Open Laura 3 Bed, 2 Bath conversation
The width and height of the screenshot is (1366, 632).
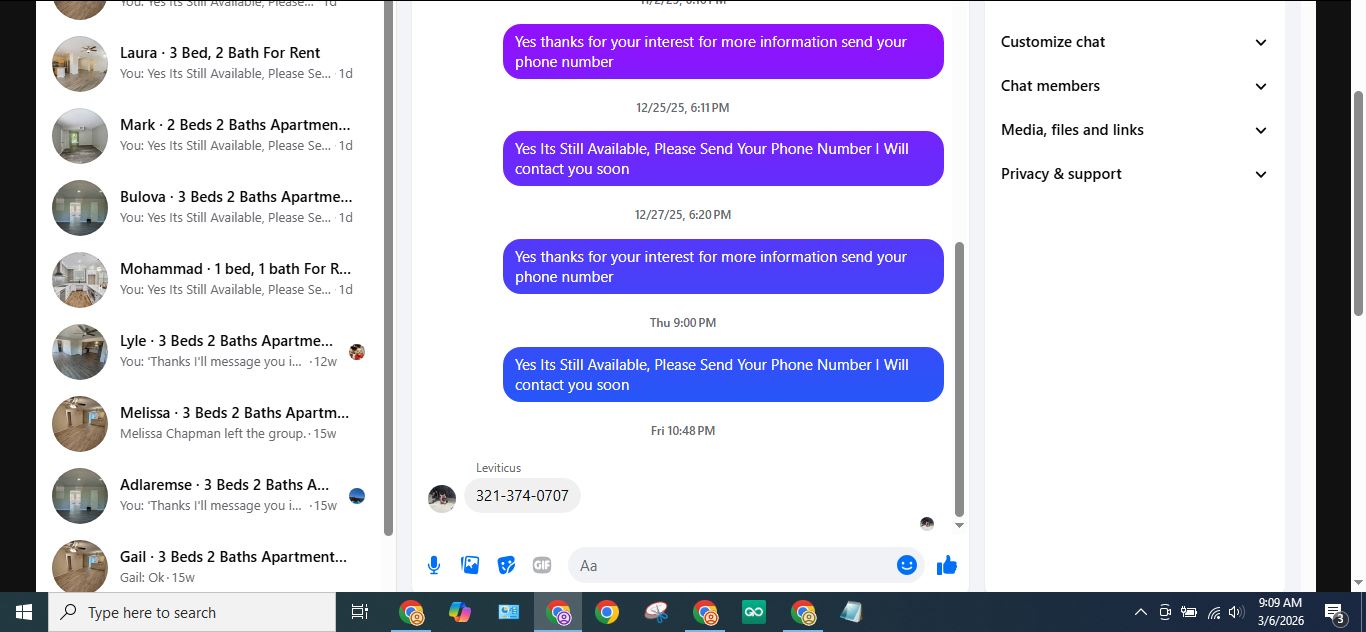tap(208, 64)
